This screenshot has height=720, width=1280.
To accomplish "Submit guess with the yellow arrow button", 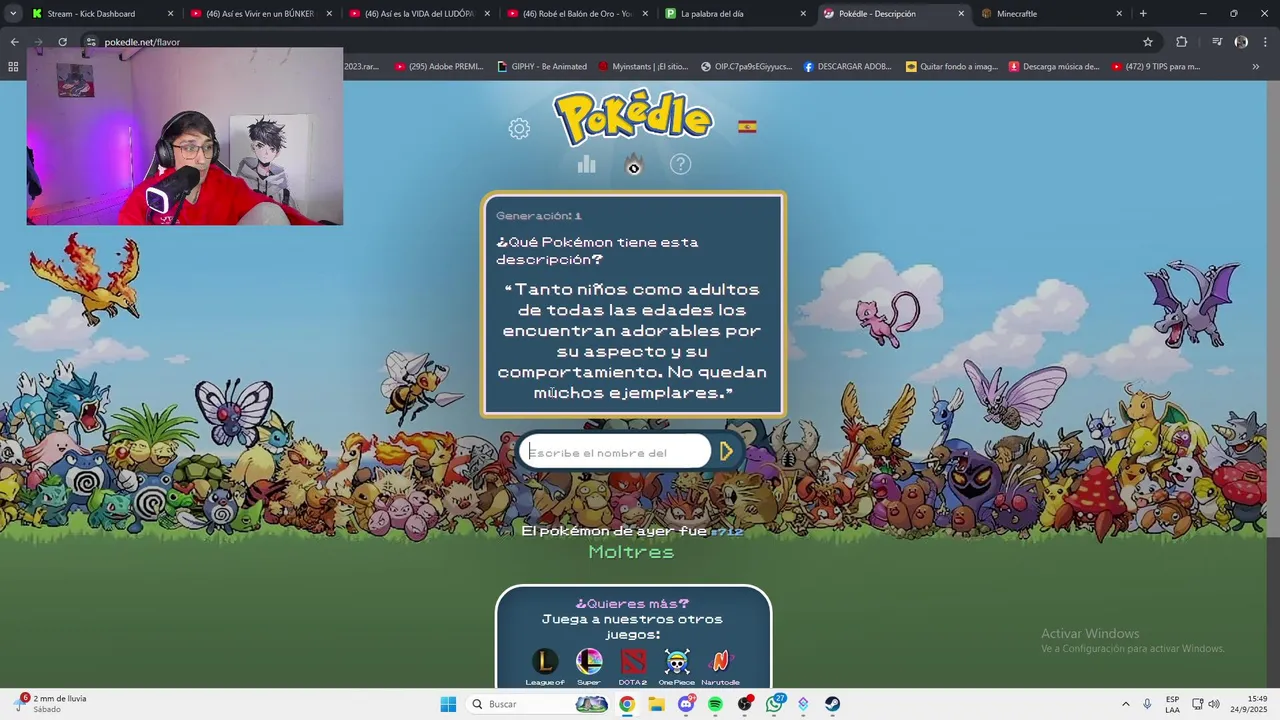I will [727, 452].
